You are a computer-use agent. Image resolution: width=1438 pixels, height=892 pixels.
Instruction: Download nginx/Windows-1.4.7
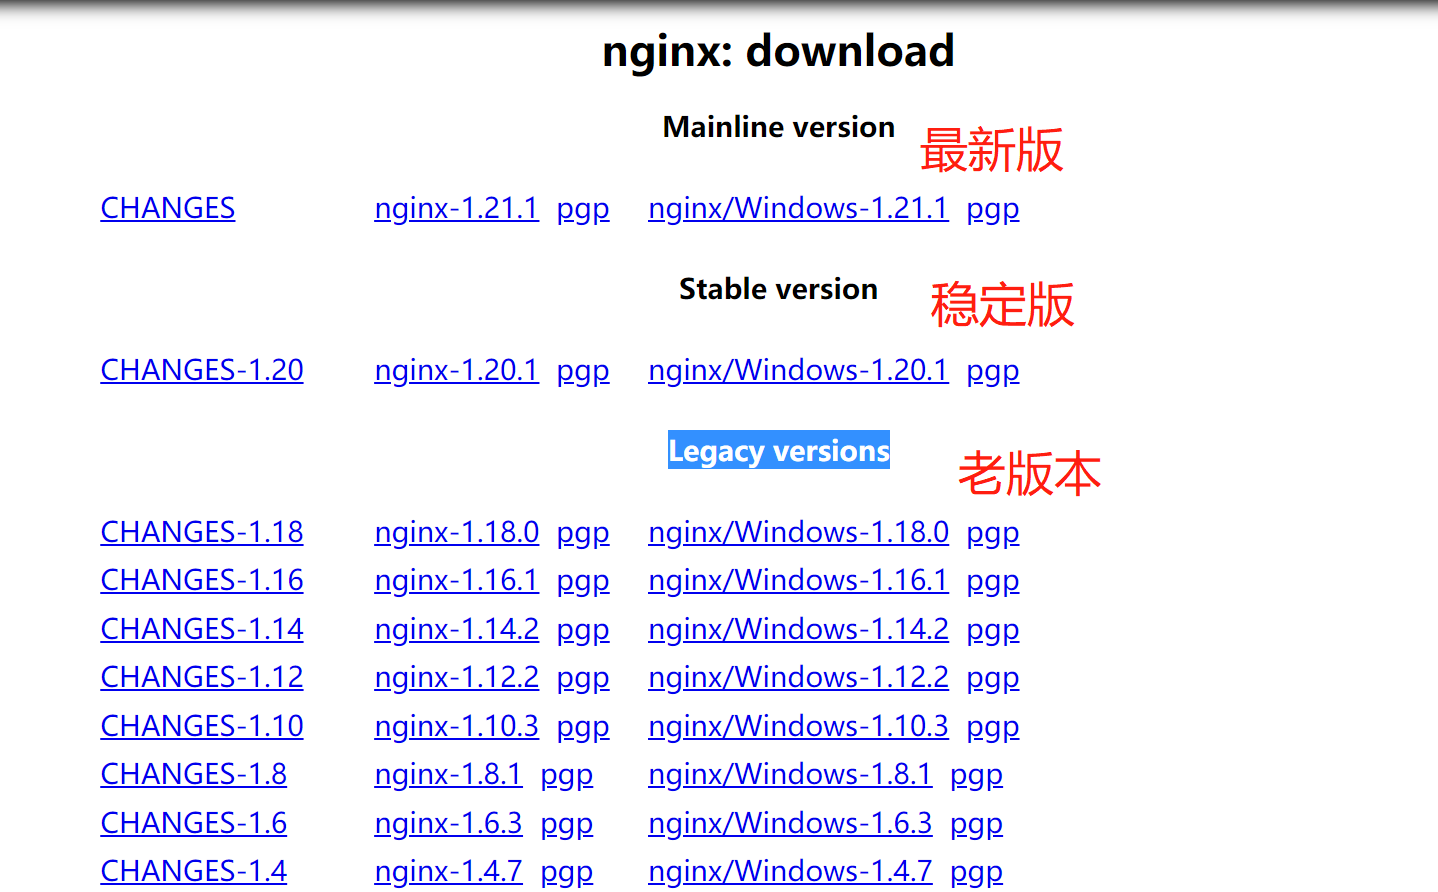(790, 871)
